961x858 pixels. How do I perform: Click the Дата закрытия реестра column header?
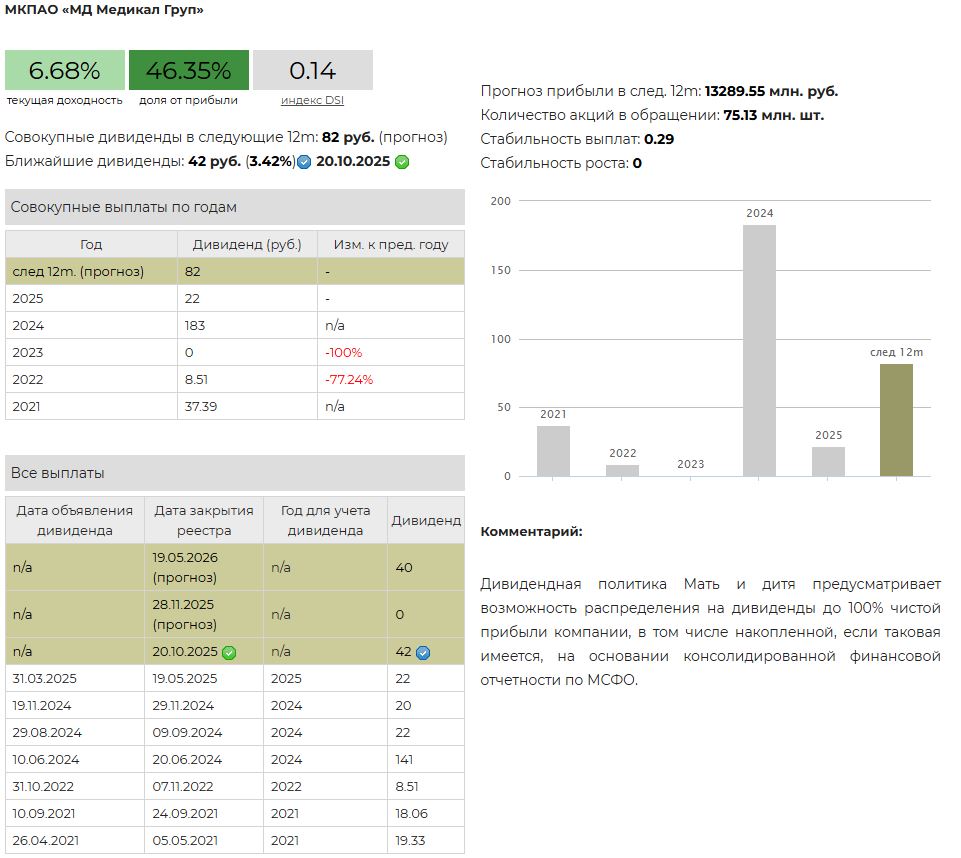204,520
